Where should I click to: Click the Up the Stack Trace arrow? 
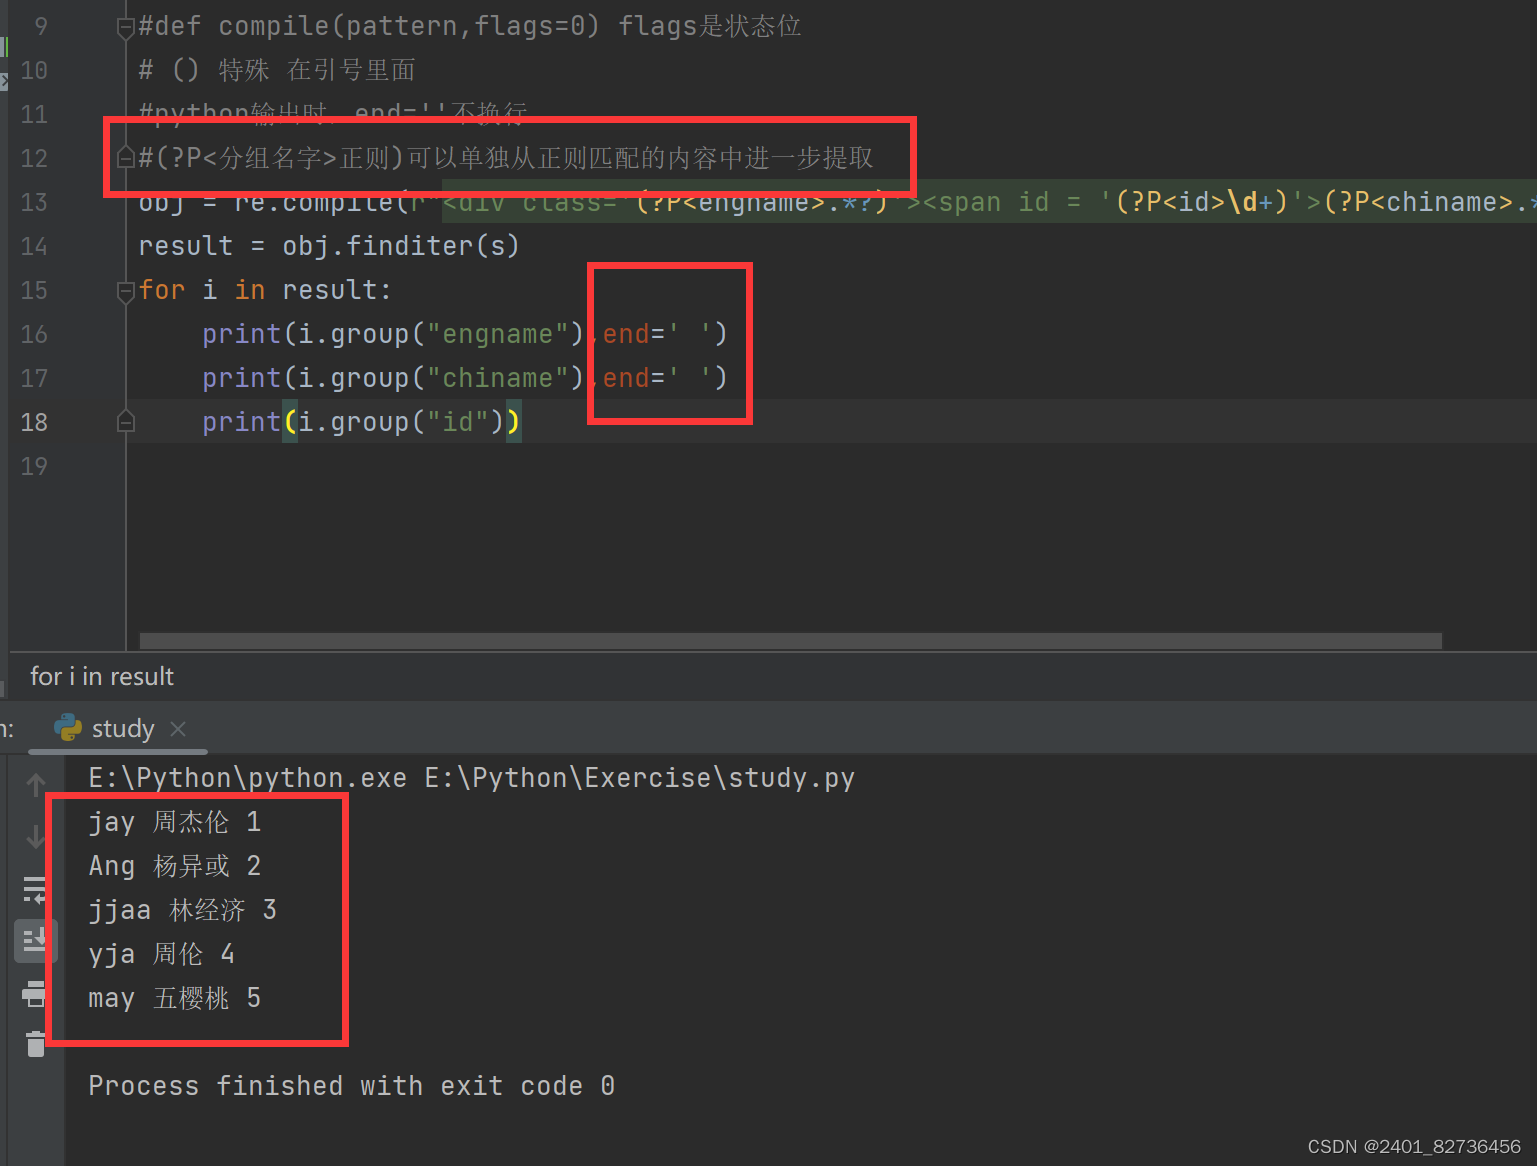[x=36, y=786]
